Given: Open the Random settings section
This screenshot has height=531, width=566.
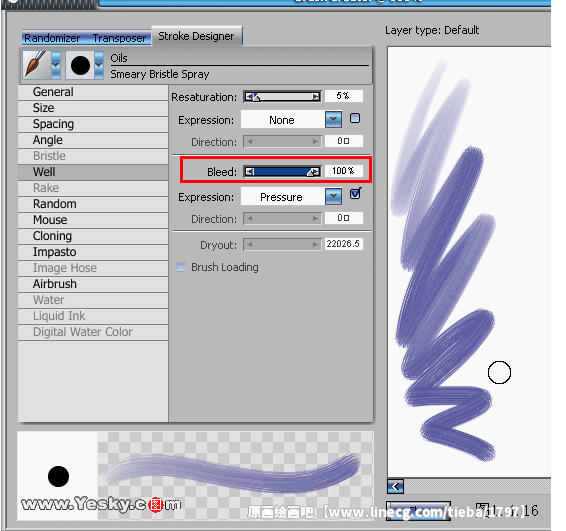Looking at the screenshot, I should (93, 204).
